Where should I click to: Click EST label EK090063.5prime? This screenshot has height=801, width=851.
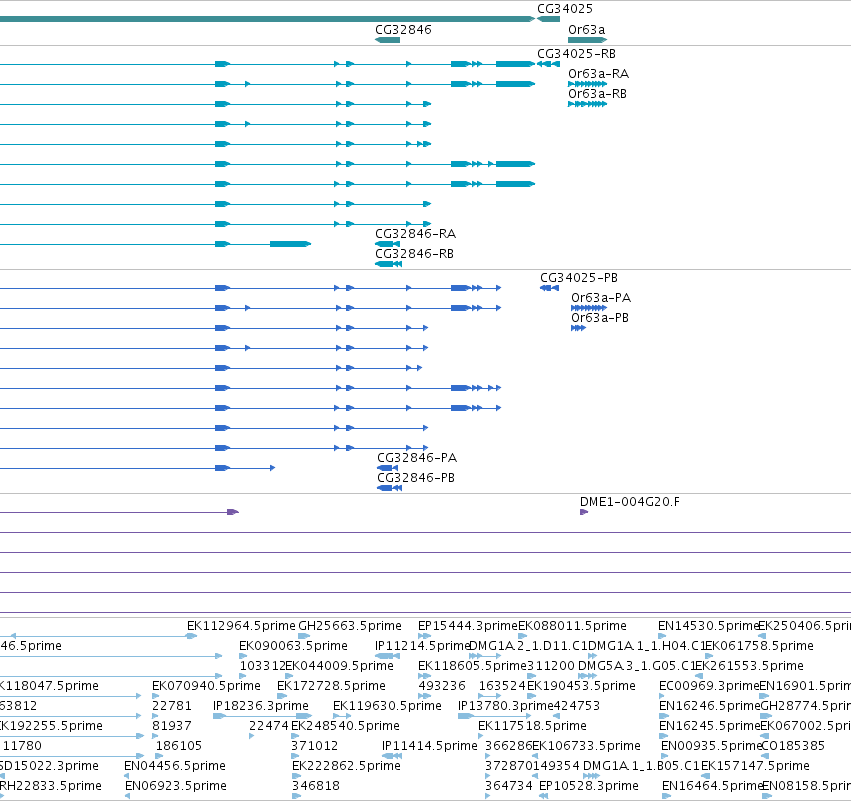click(x=293, y=646)
